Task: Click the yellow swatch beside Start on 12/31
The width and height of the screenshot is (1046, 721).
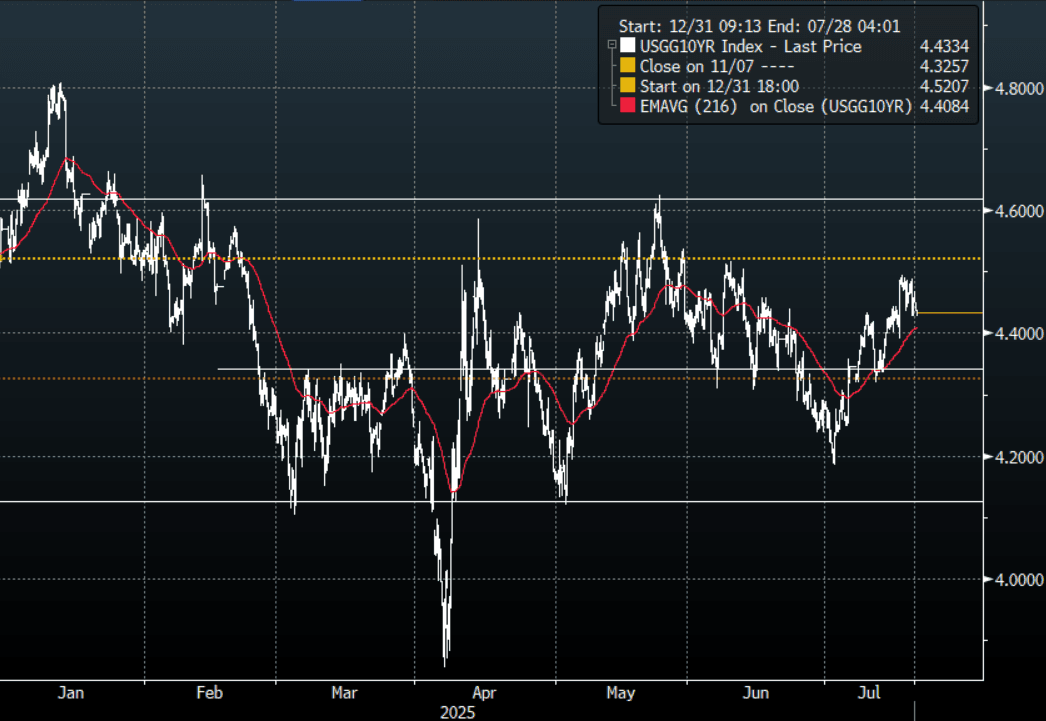Action: coord(627,86)
